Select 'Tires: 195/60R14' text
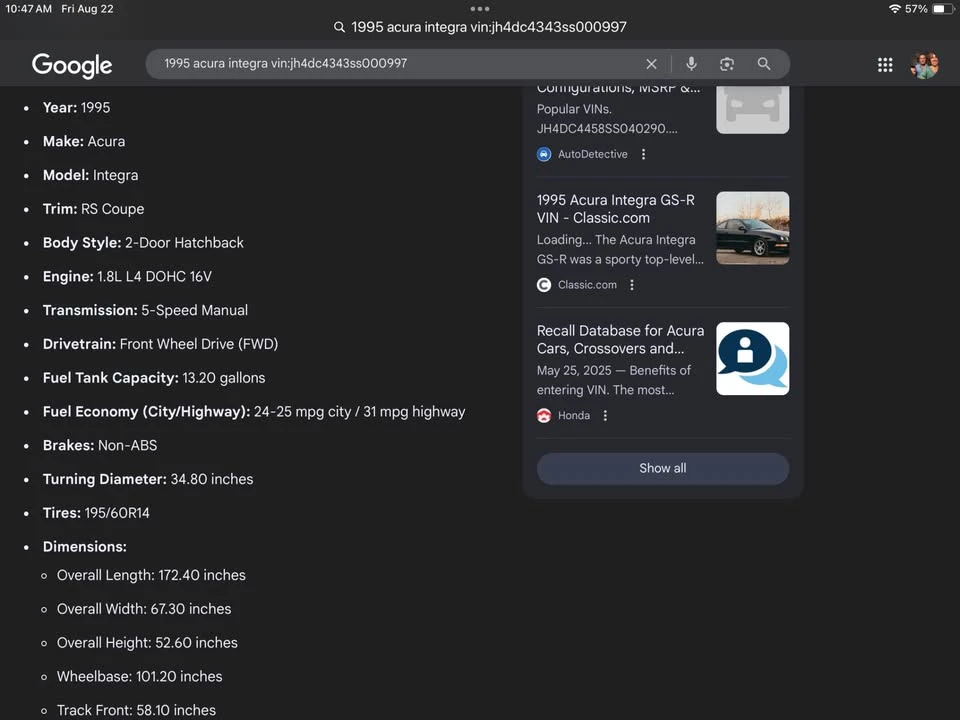Image resolution: width=960 pixels, height=720 pixels. [96, 513]
